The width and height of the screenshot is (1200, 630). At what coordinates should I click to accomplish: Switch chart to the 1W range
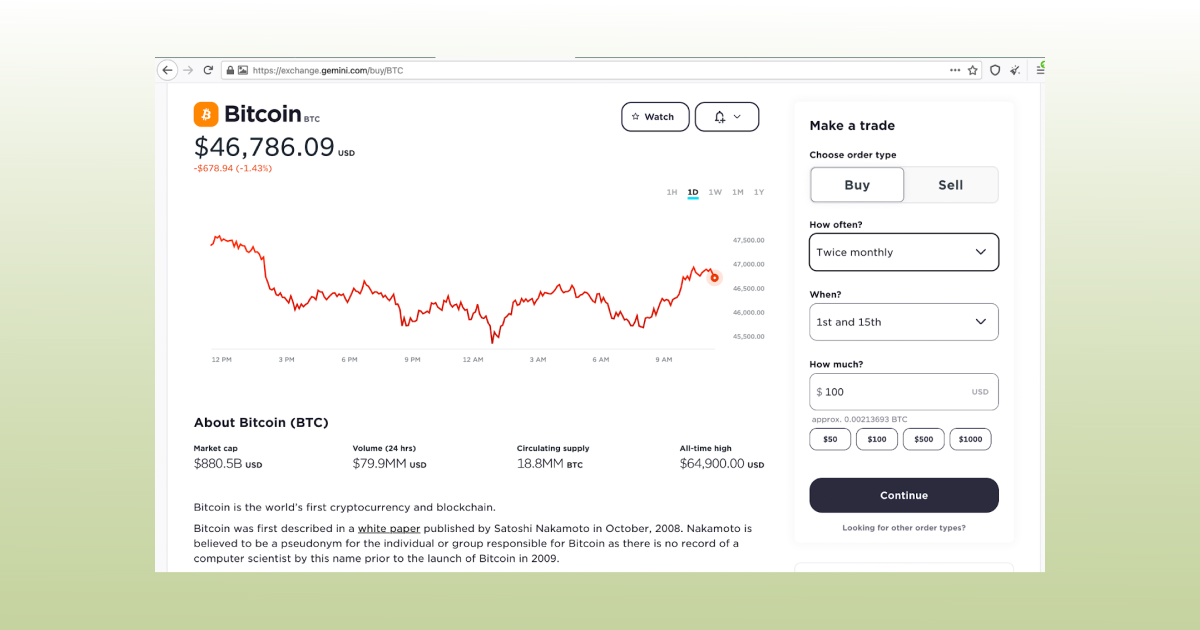715,192
